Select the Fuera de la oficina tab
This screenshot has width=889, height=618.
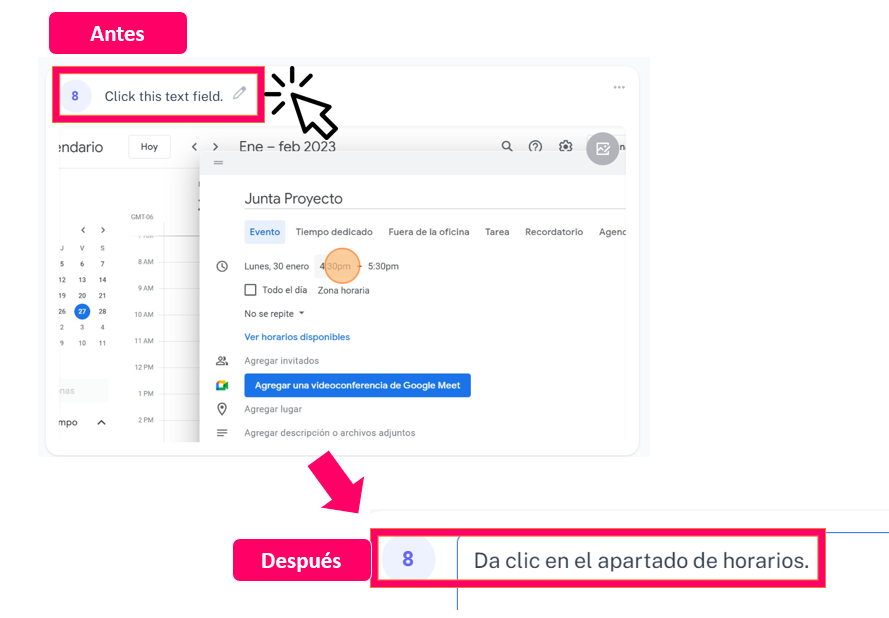(428, 232)
